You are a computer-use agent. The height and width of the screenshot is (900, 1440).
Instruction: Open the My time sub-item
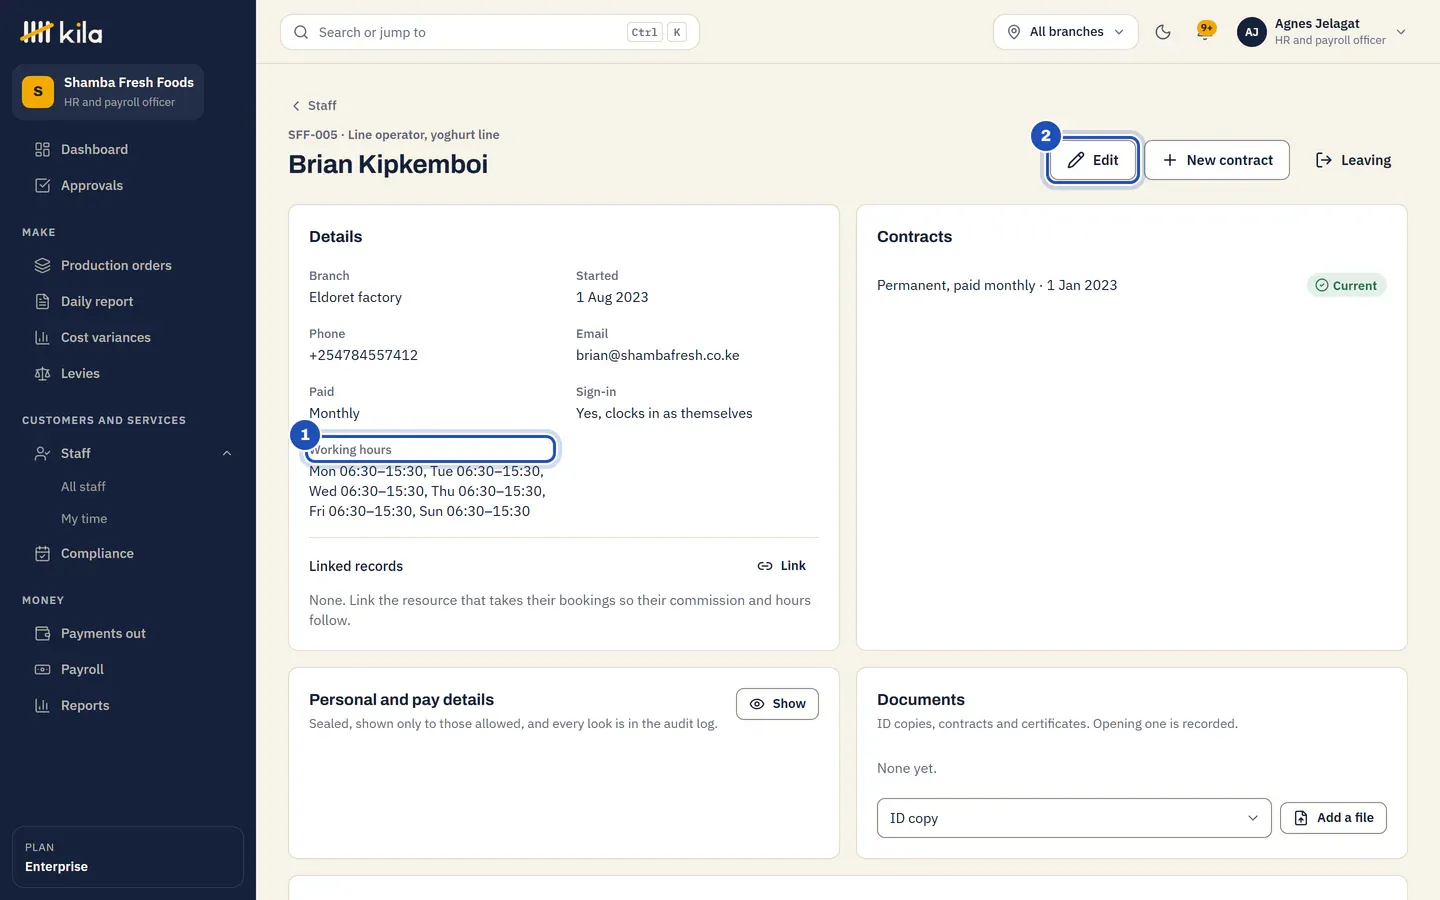click(x=84, y=519)
